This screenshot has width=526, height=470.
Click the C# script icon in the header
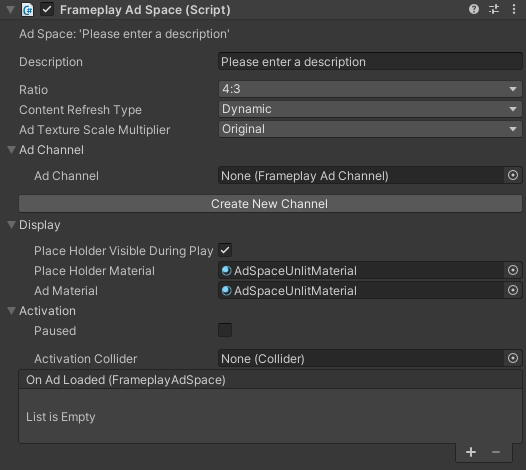[x=27, y=9]
